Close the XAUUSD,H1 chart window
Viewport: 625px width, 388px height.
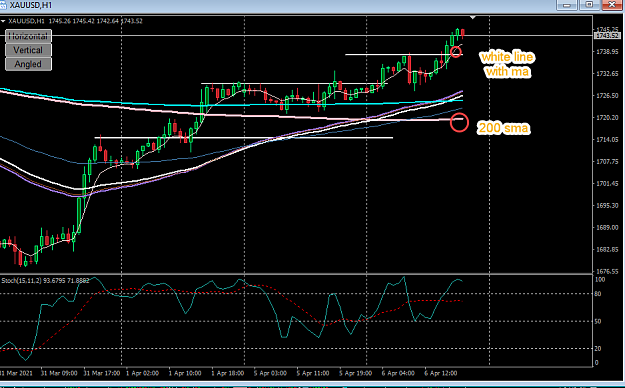613,5
